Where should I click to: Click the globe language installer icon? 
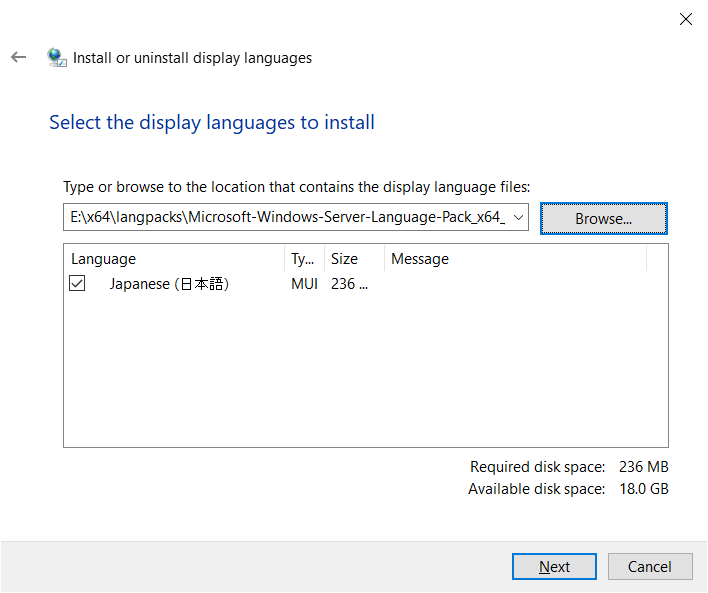(x=57, y=58)
